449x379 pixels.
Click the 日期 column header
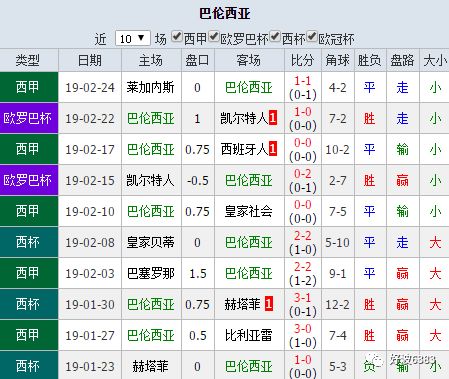90,61
